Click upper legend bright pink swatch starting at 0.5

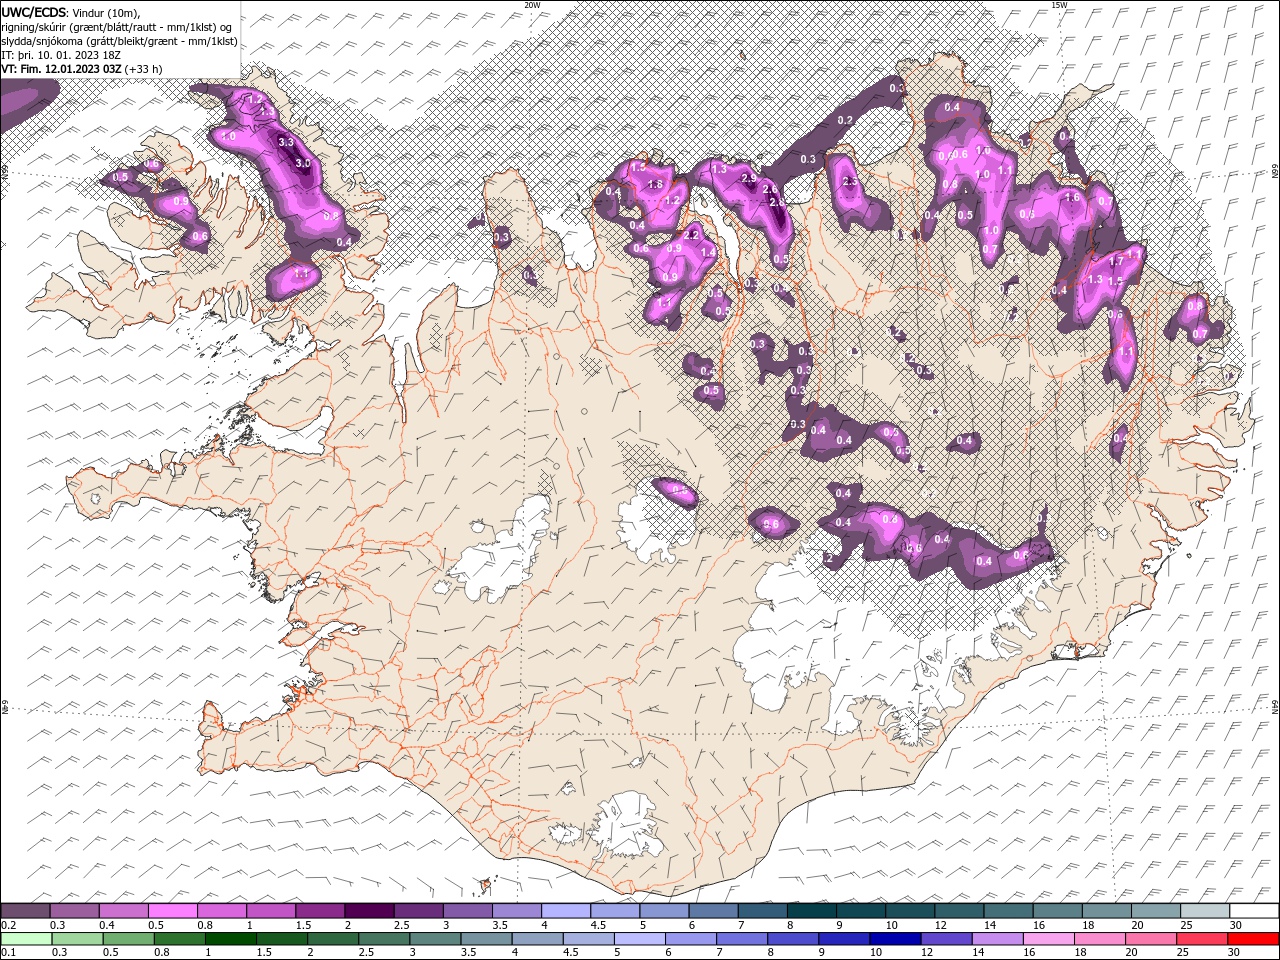click(173, 911)
